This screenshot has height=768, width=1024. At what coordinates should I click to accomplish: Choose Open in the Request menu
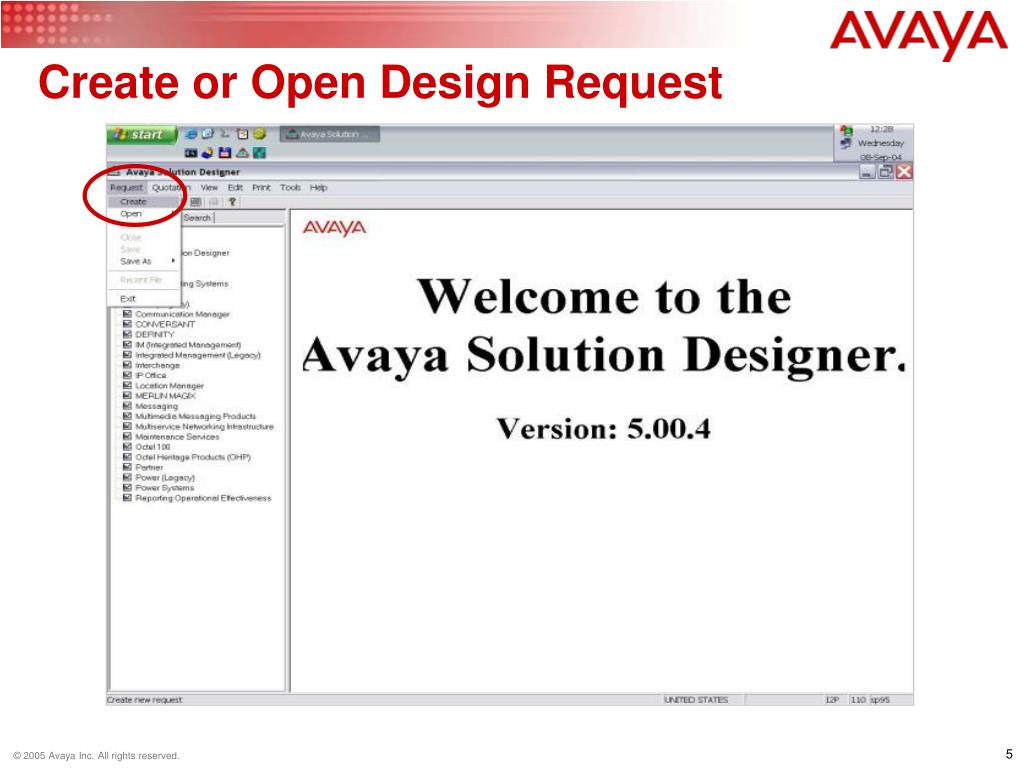(144, 214)
